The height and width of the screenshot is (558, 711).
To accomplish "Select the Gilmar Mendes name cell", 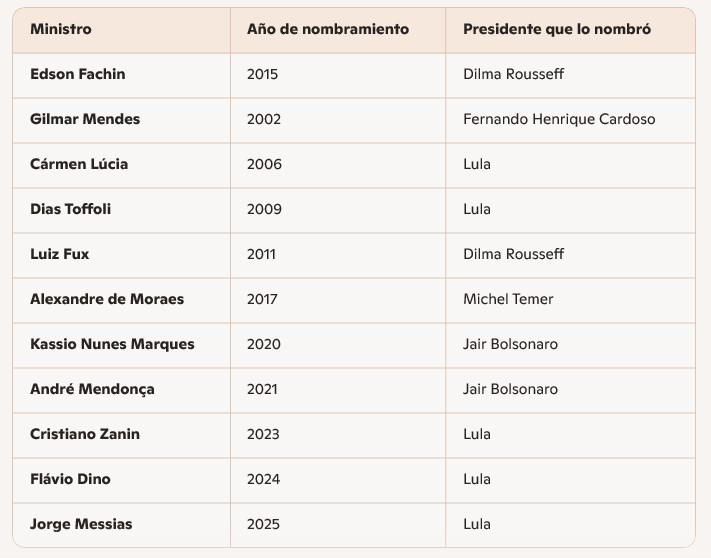I will [x=85, y=119].
